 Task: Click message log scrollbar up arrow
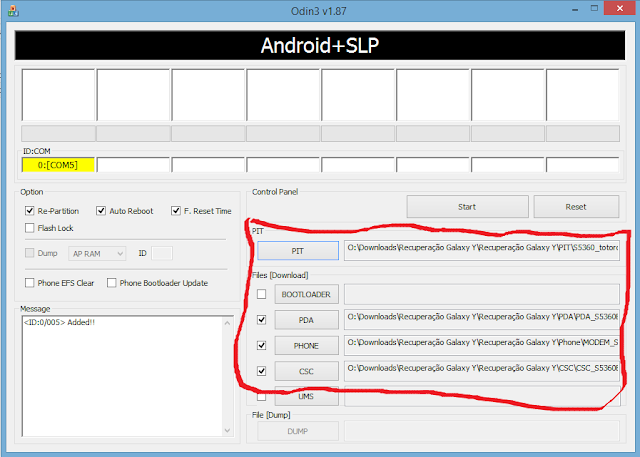(227, 323)
